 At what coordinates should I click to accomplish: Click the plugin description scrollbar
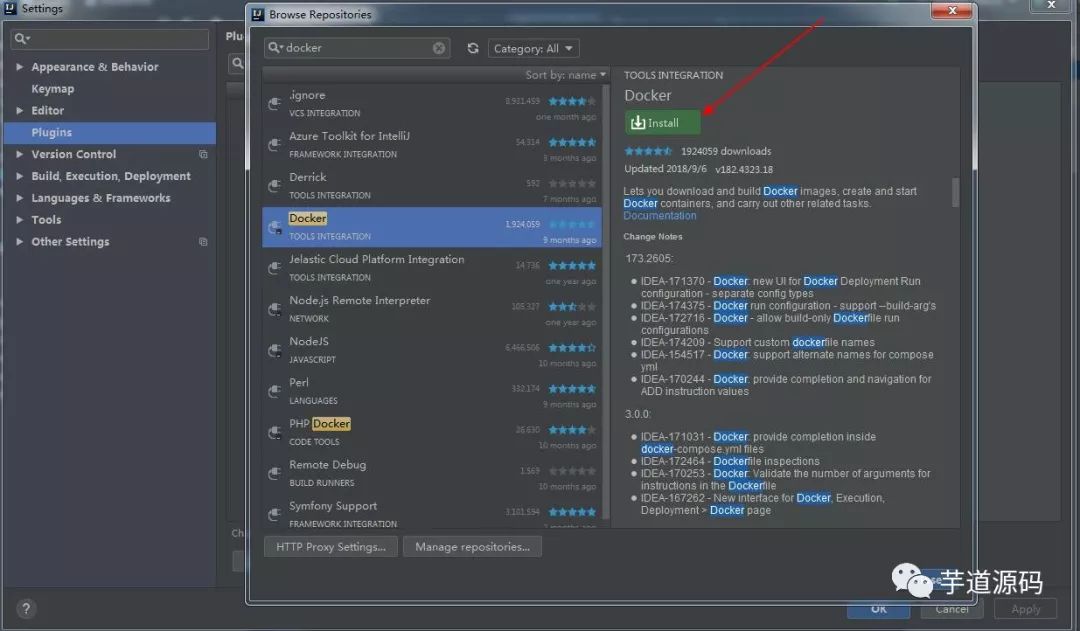point(955,192)
